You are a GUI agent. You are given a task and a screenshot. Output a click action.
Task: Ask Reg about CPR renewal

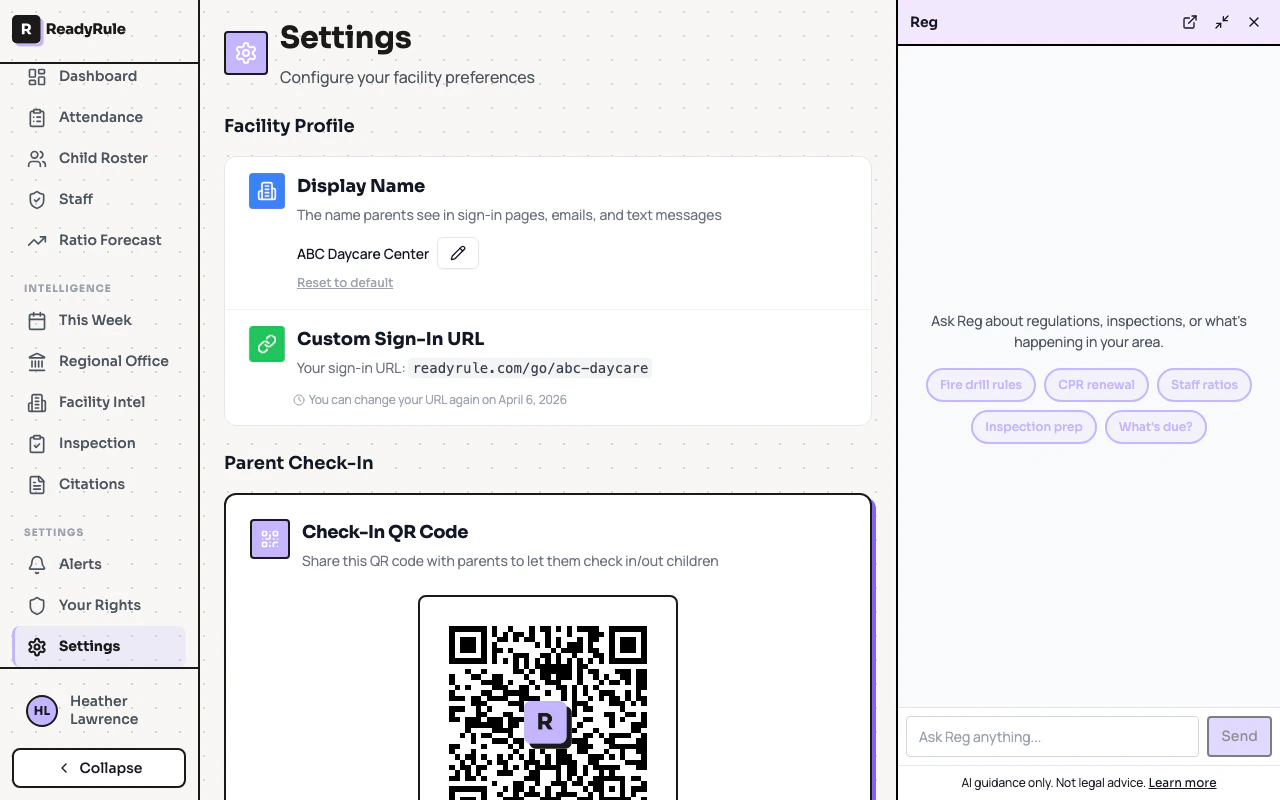tap(1096, 385)
